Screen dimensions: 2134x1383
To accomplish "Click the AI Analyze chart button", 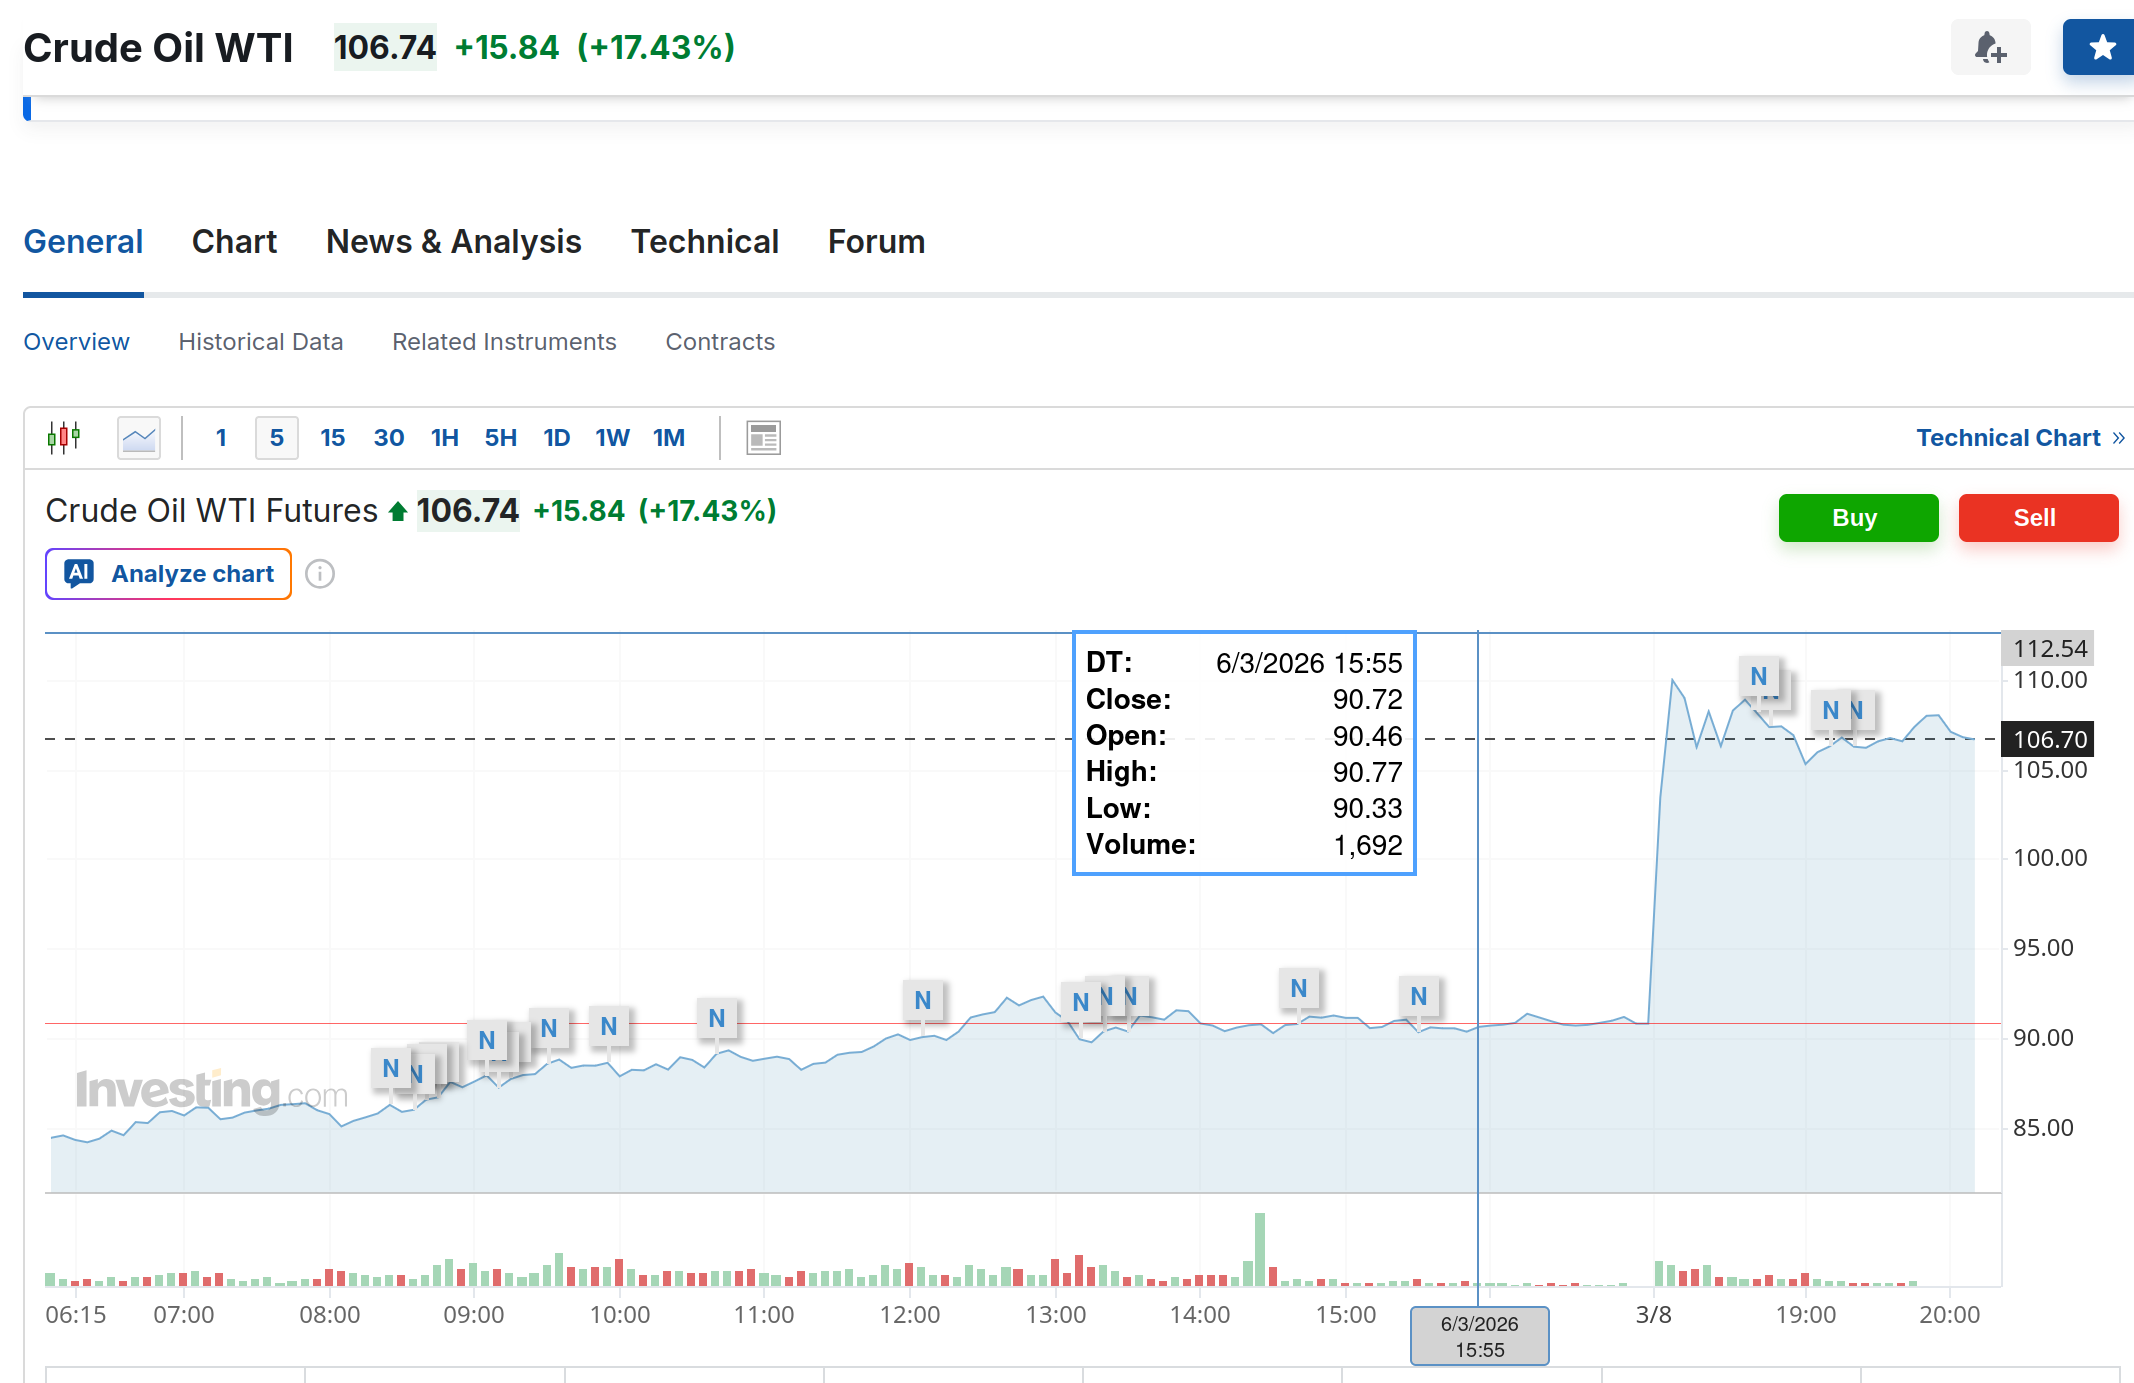I will pos(168,574).
